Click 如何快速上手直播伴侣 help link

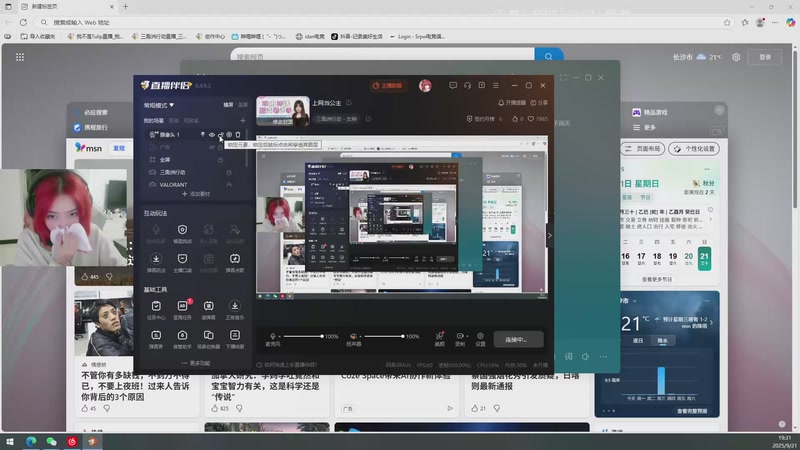[287, 365]
